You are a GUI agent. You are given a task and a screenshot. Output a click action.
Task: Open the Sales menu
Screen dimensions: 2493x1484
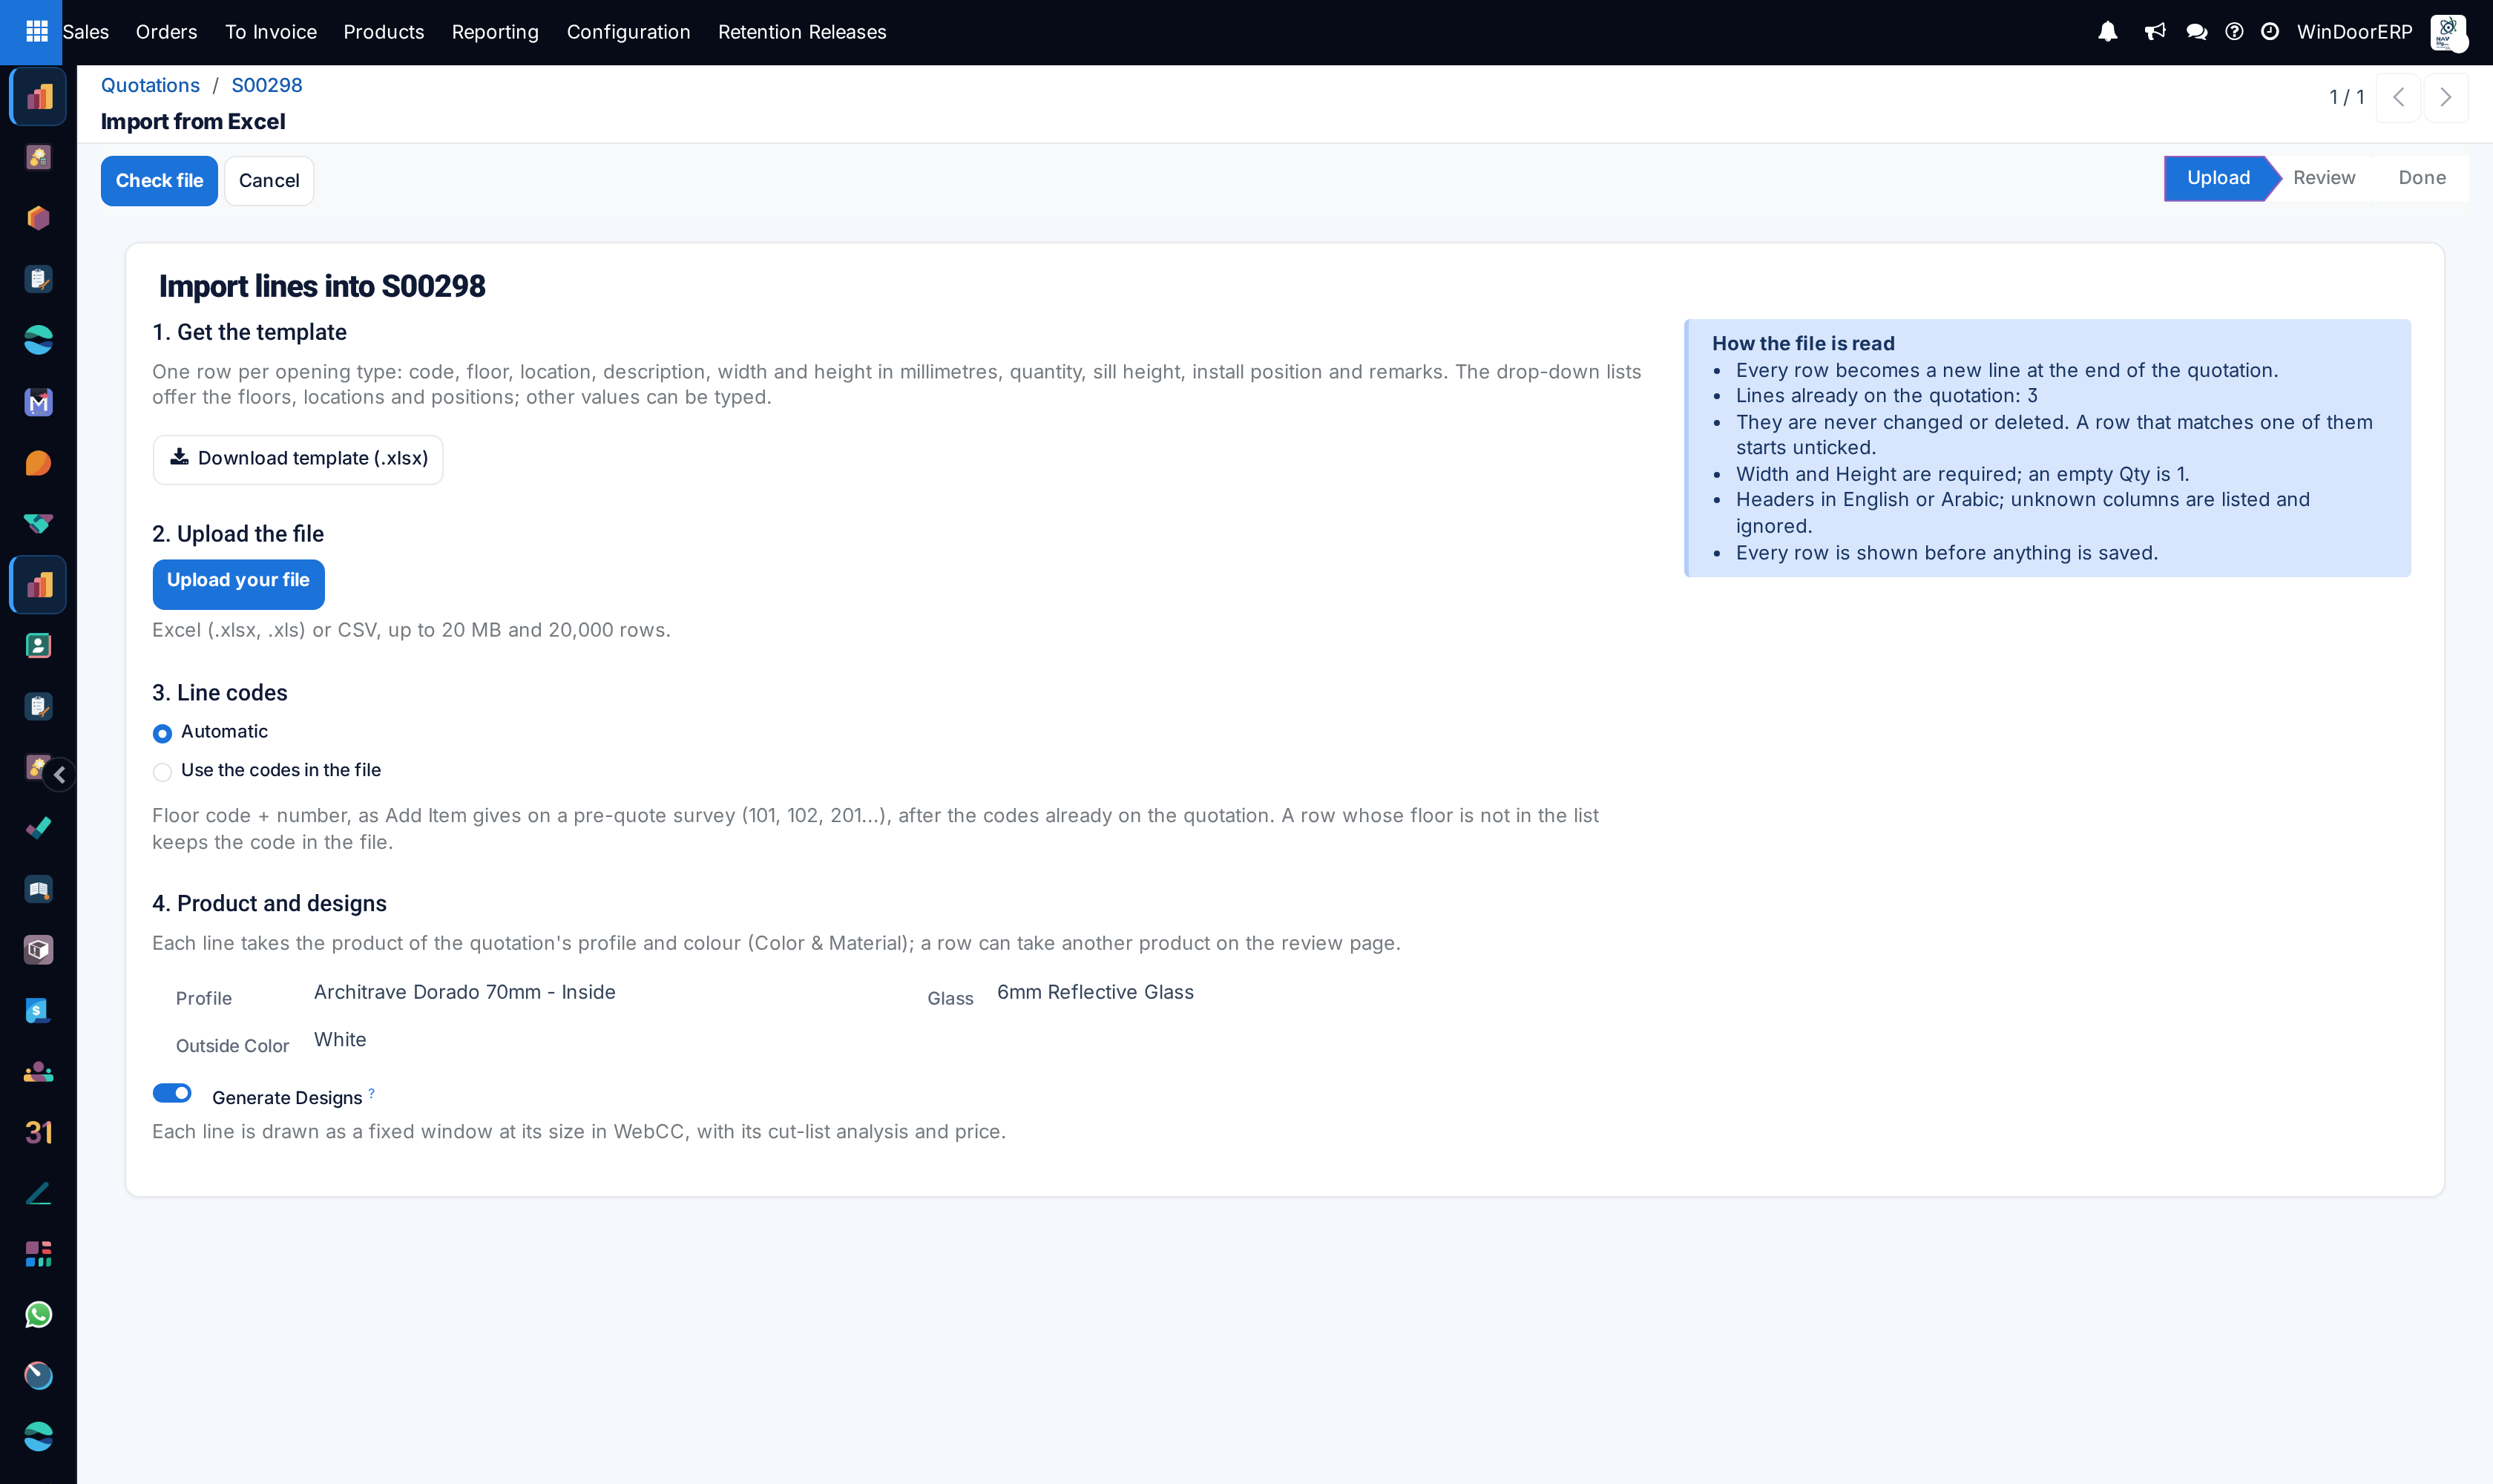pos(86,32)
